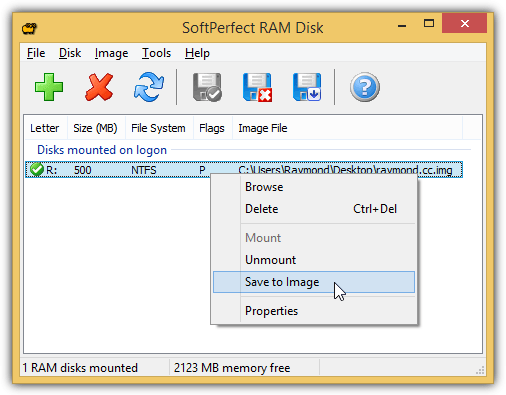Close the SoftPerfect RAM Disk window

(465, 23)
